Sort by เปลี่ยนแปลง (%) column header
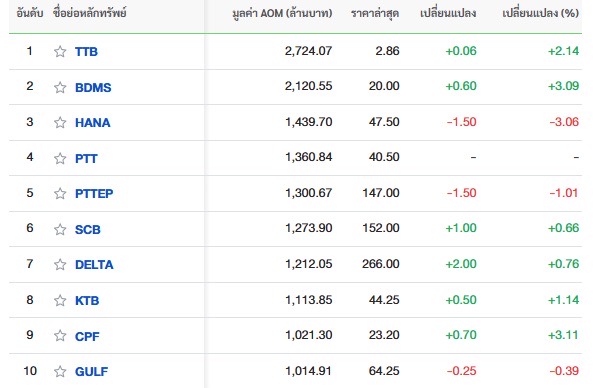Image resolution: width=598 pixels, height=388 pixels. (540, 13)
